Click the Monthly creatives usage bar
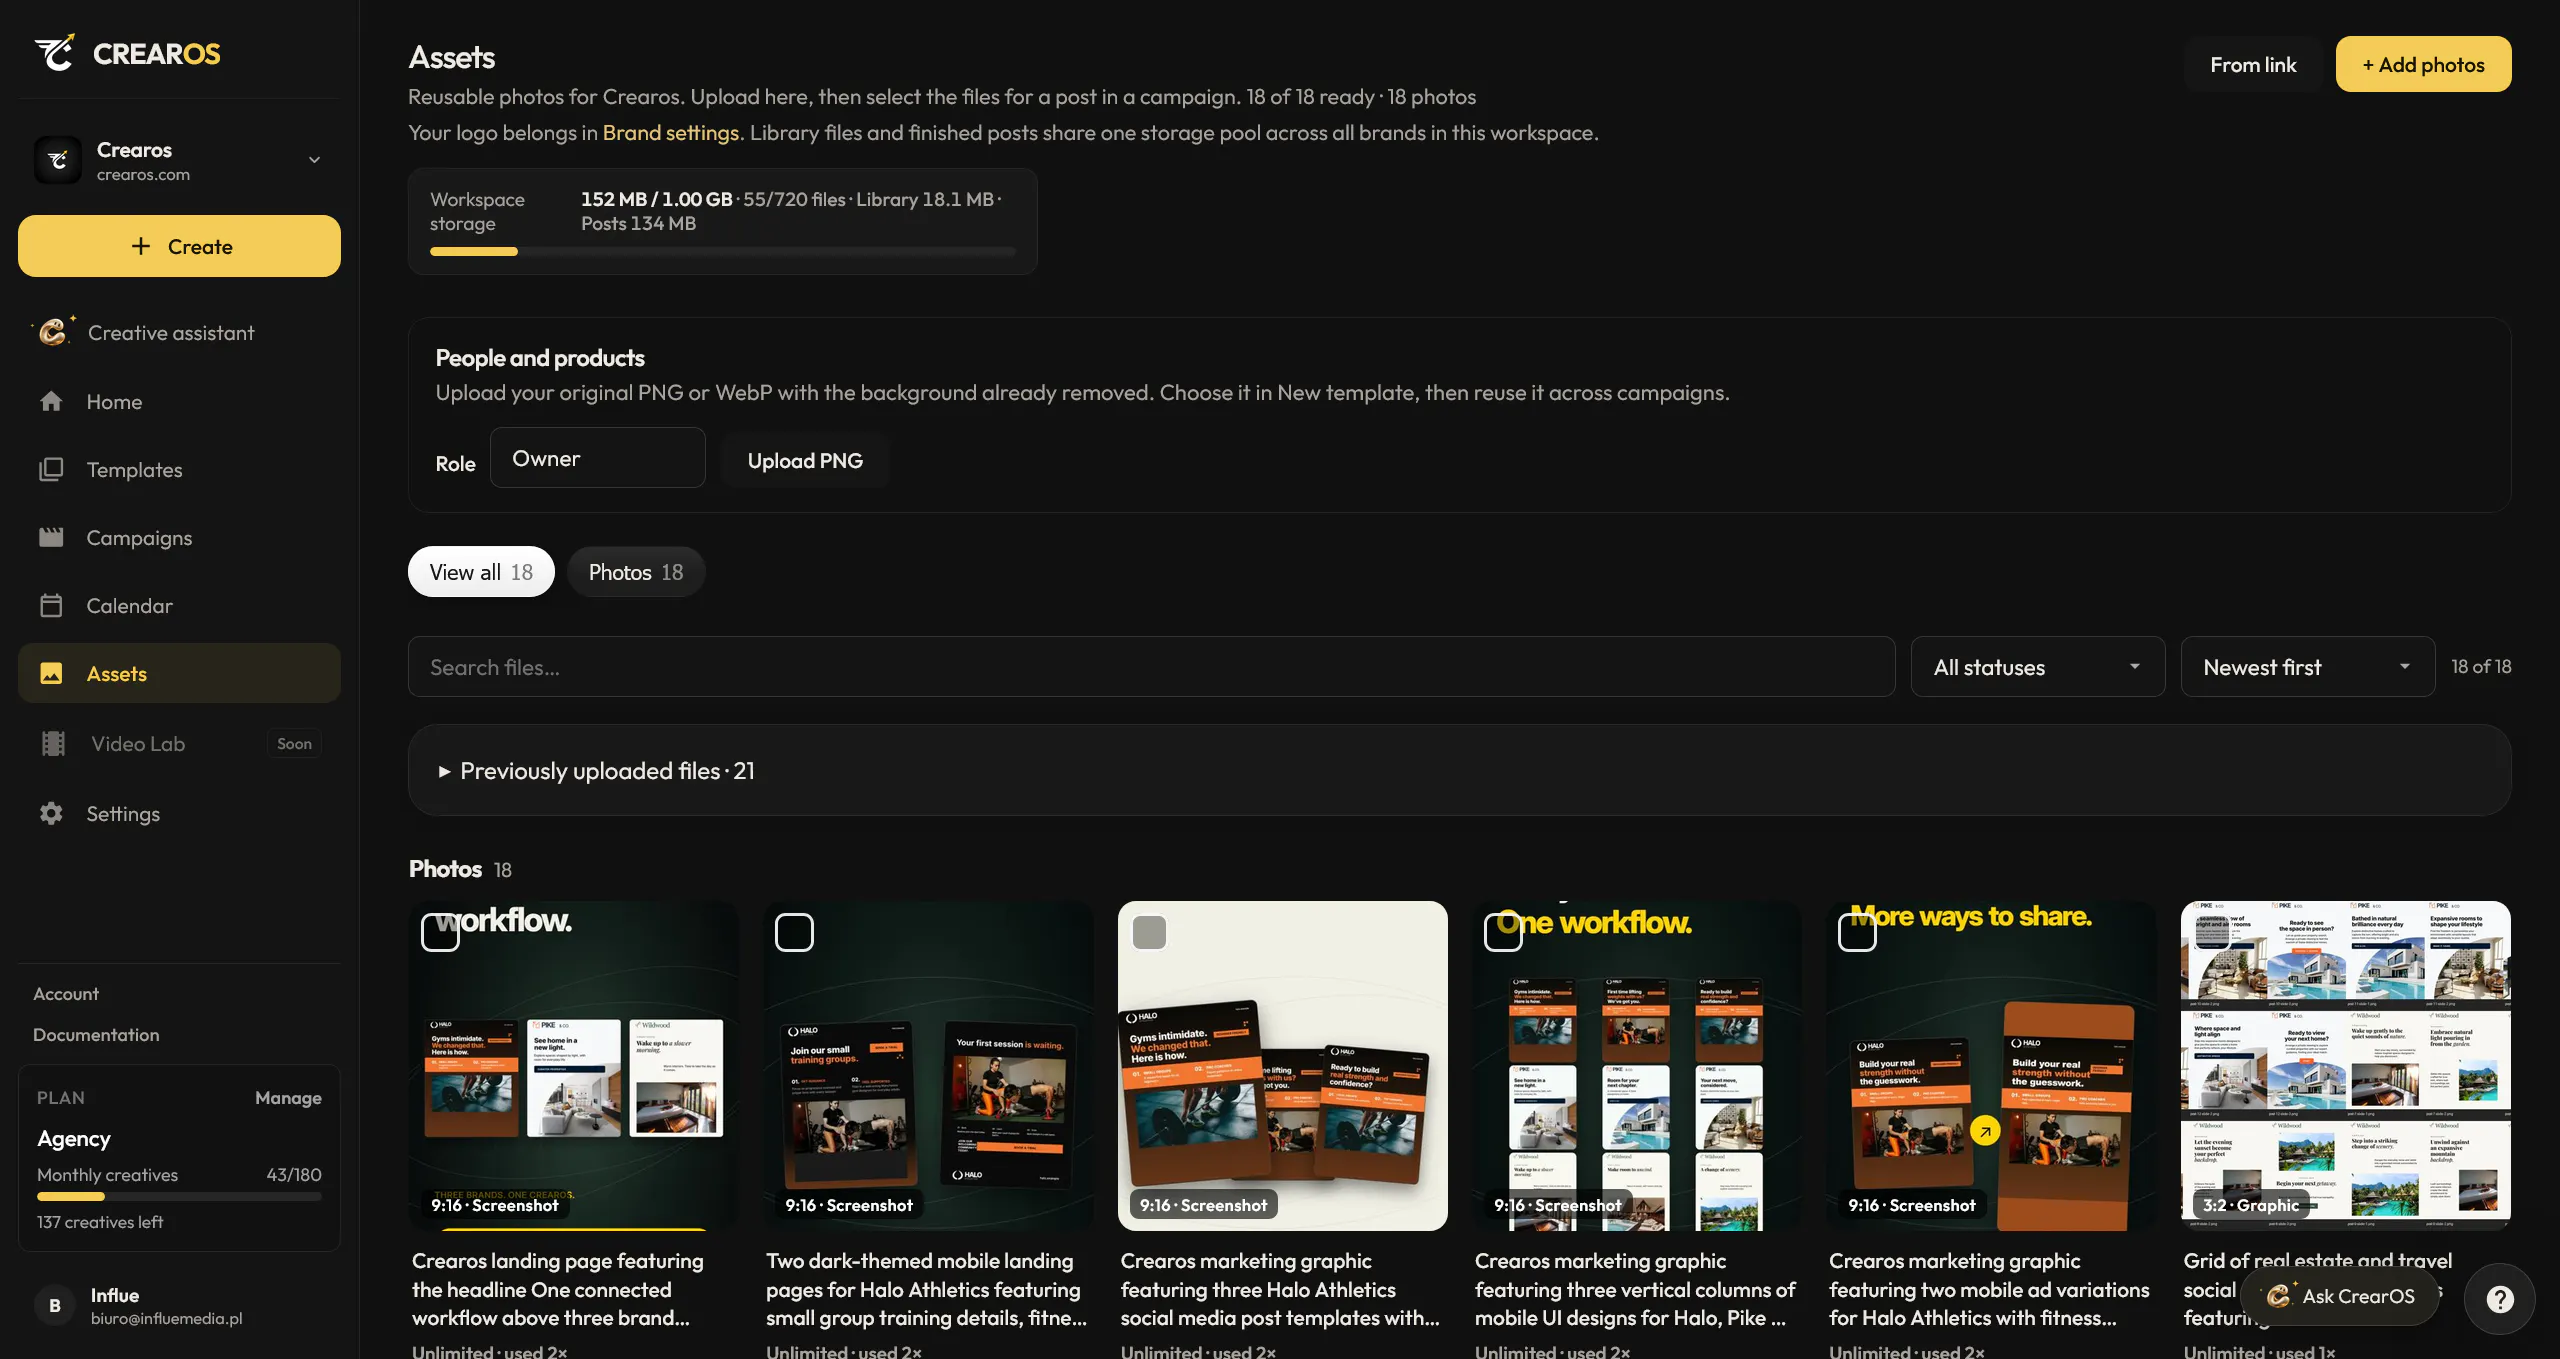 (179, 1197)
